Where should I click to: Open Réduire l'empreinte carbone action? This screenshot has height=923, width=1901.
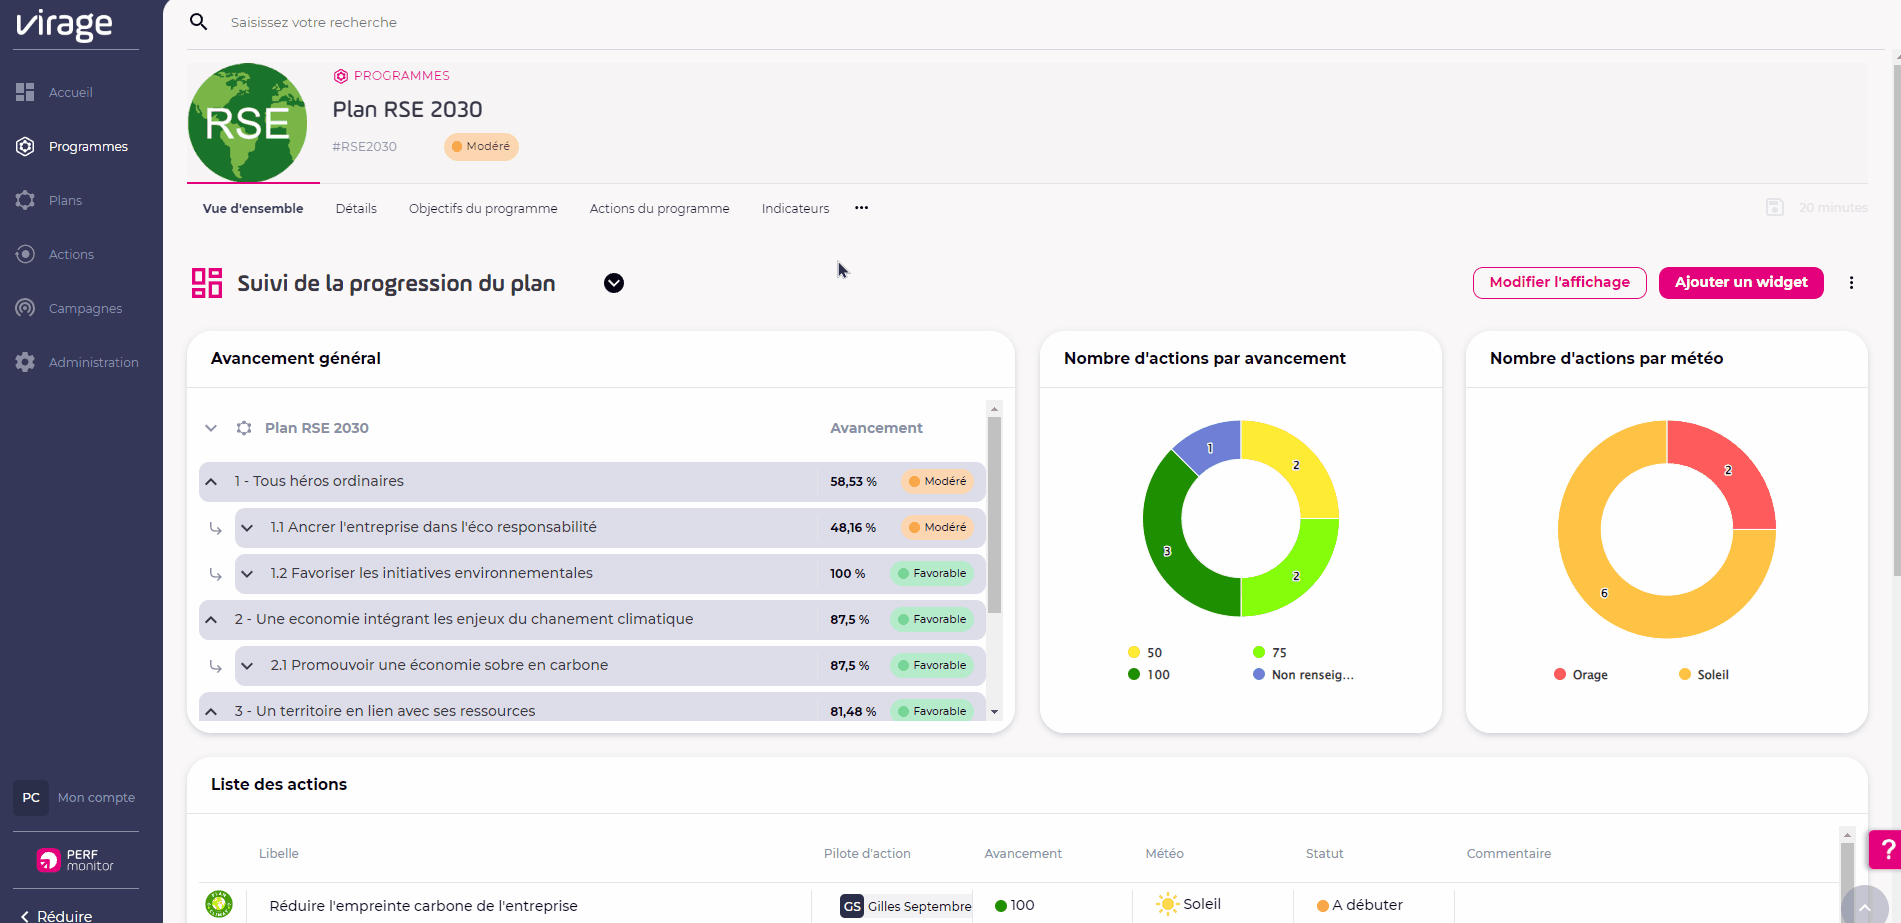click(x=423, y=906)
